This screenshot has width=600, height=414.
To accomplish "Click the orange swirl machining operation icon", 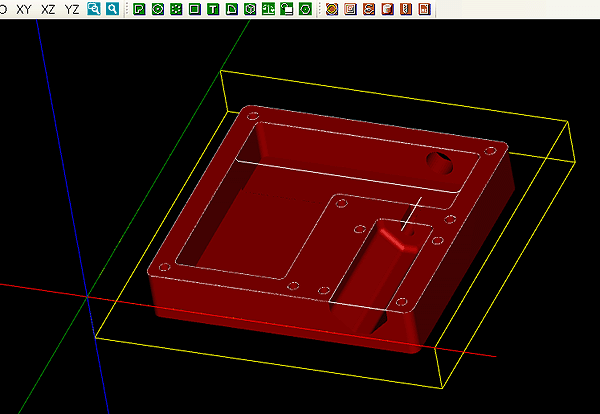I will pos(369,9).
